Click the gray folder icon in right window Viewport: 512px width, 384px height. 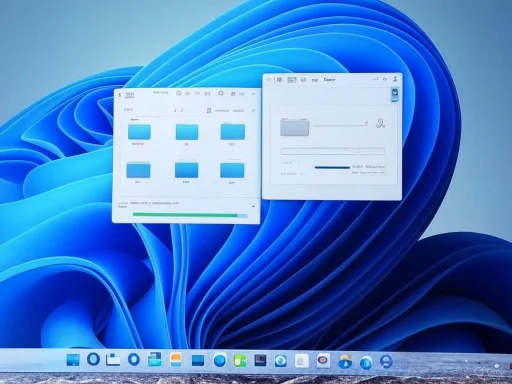[295, 127]
